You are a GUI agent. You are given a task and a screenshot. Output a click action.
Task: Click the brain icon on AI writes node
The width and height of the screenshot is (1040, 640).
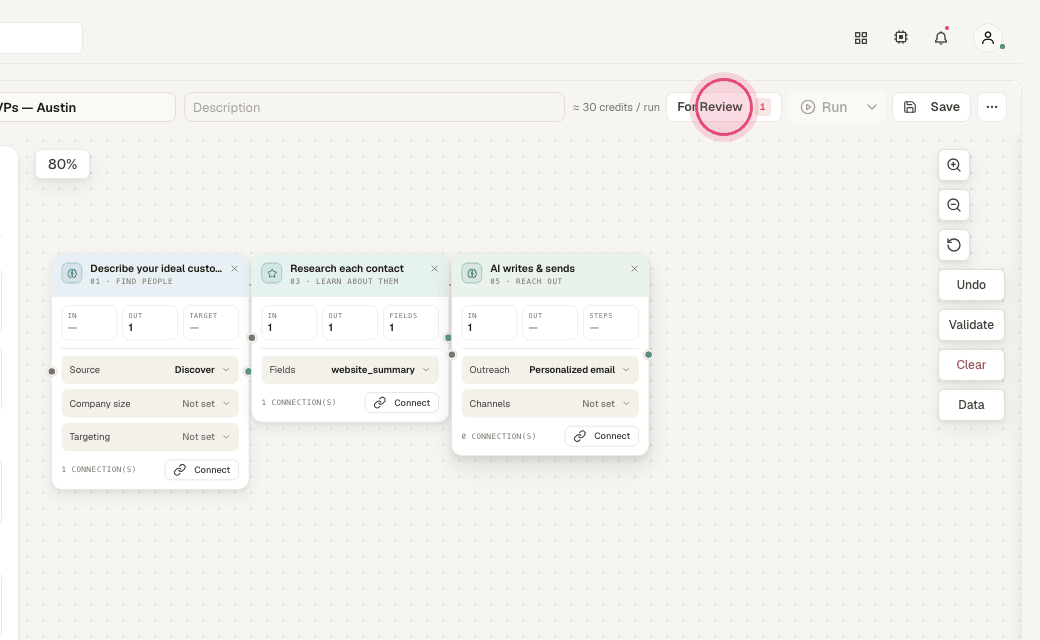tap(472, 273)
